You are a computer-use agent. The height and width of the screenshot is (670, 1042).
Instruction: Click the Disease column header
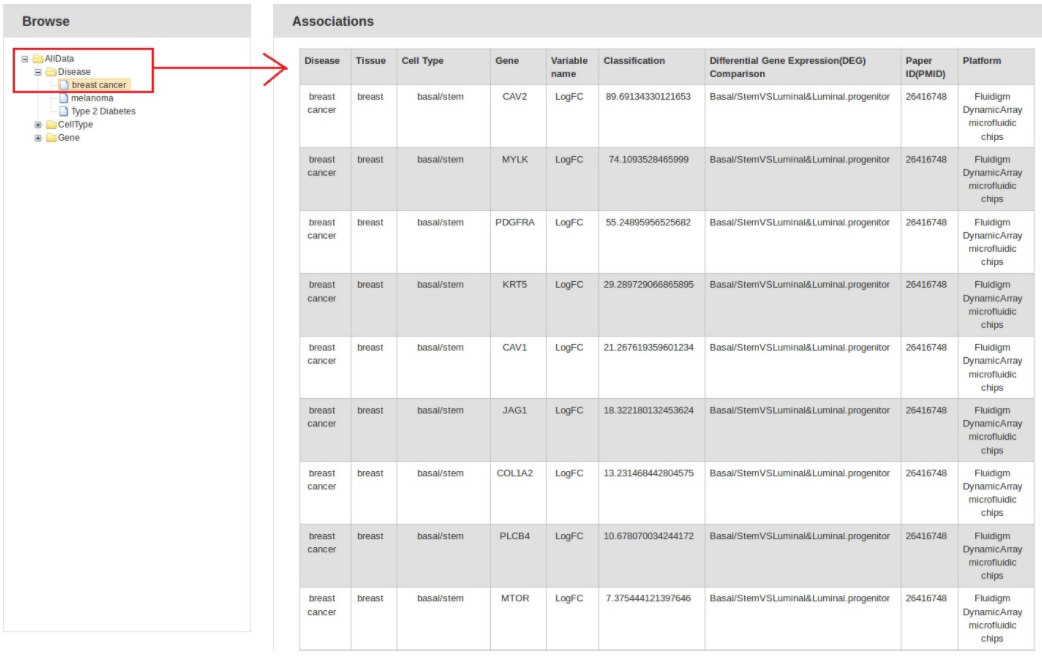(x=325, y=66)
